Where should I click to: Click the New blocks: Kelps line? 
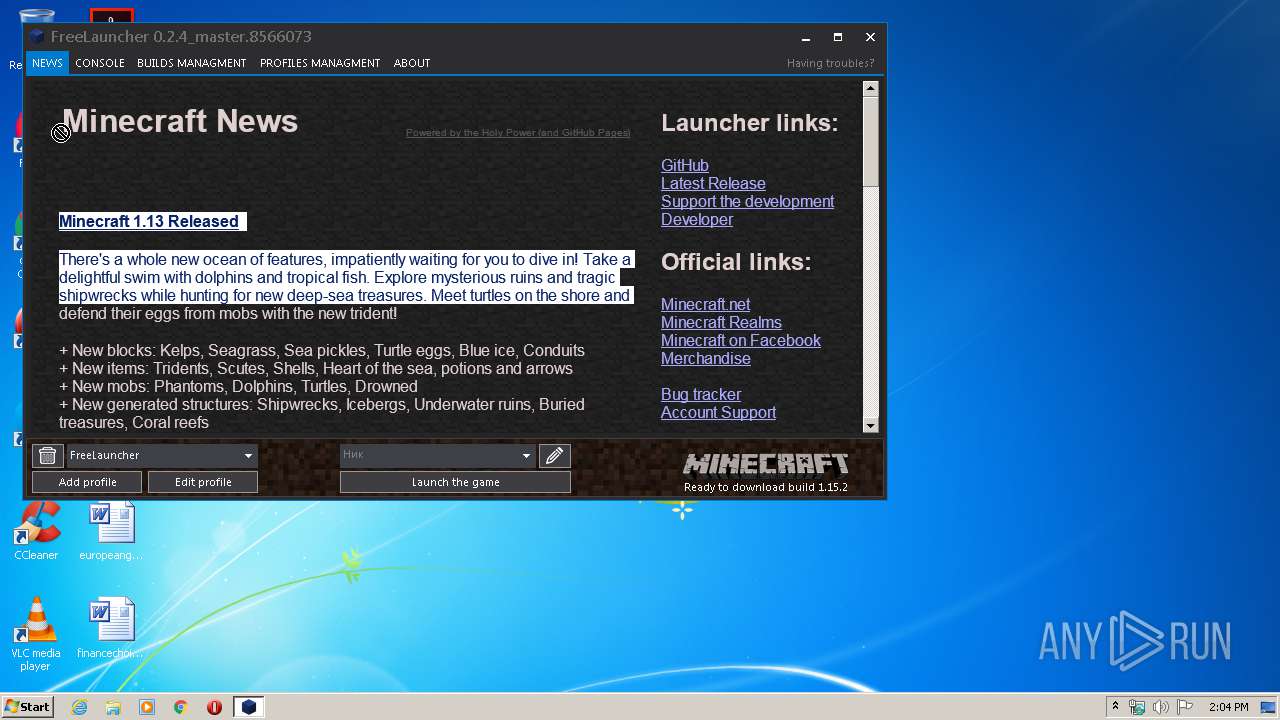click(322, 351)
